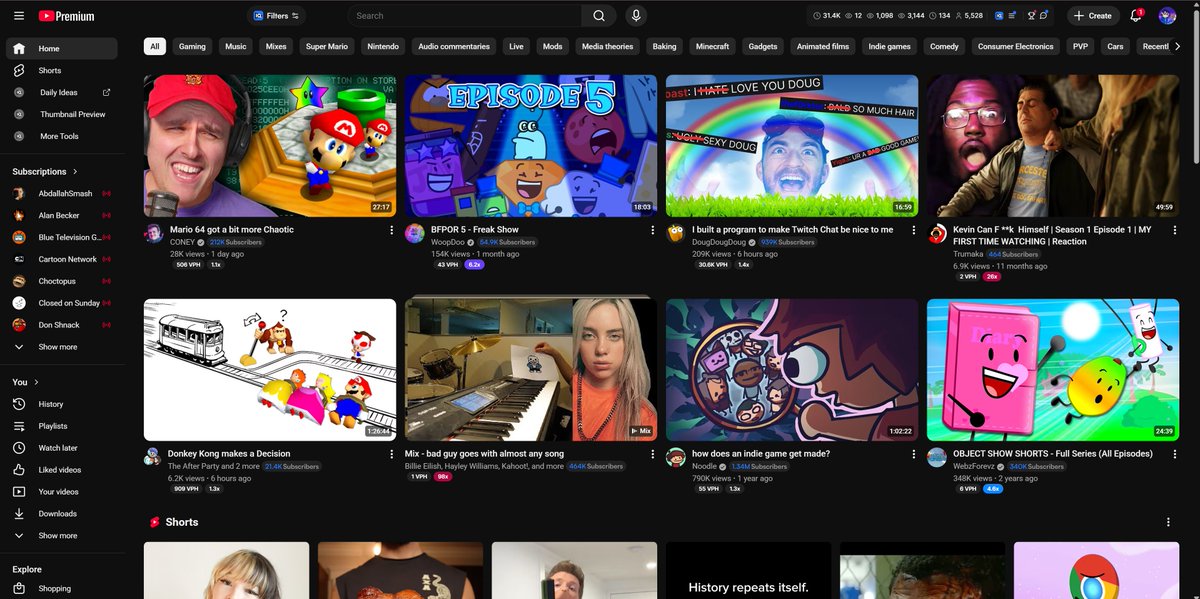This screenshot has width=1200, height=599.
Task: Click the chat bubble icon in stats bar
Action: pos(1043,16)
